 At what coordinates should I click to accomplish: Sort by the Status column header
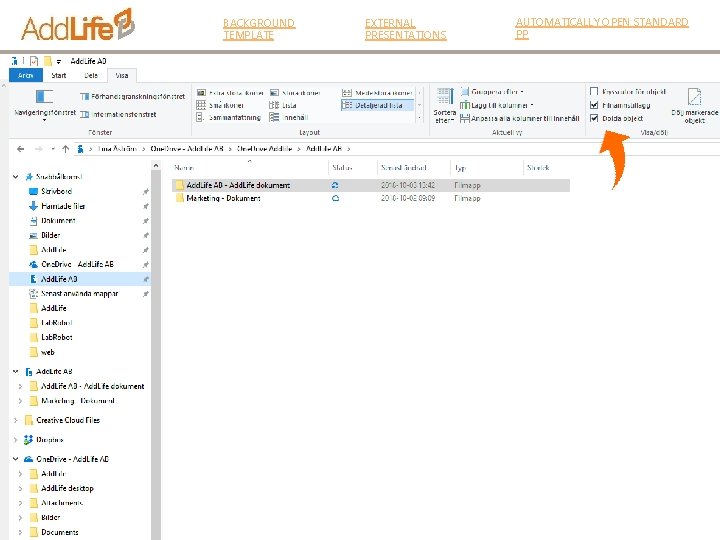353,168
